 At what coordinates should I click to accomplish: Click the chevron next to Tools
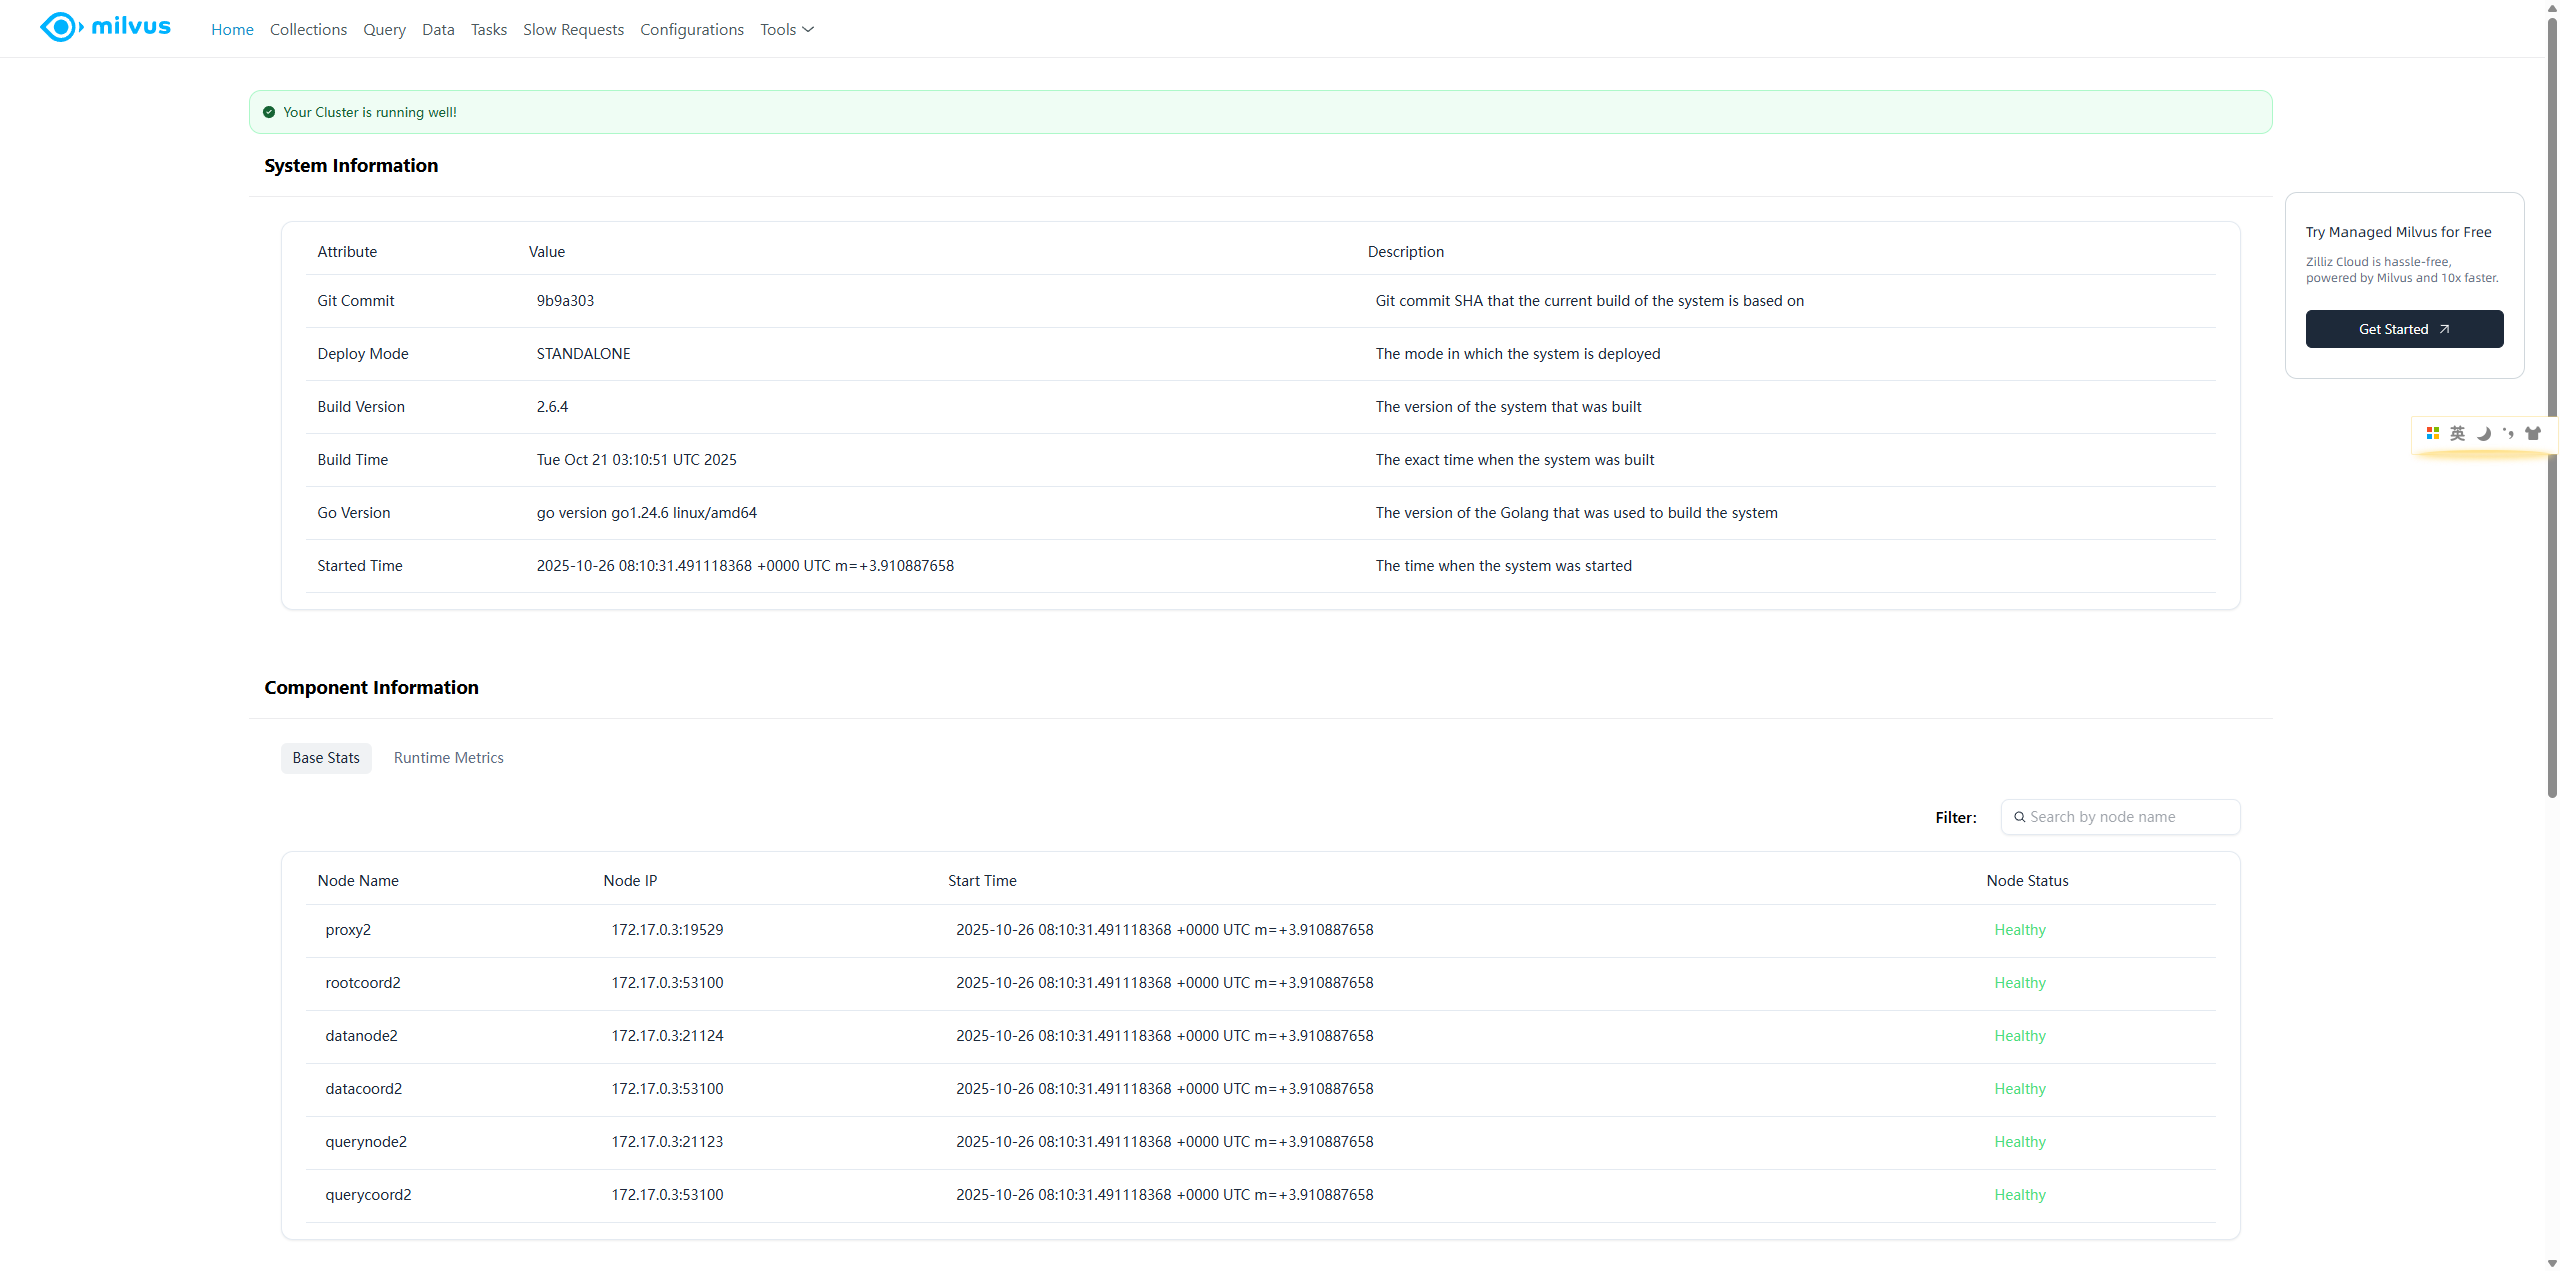[808, 29]
